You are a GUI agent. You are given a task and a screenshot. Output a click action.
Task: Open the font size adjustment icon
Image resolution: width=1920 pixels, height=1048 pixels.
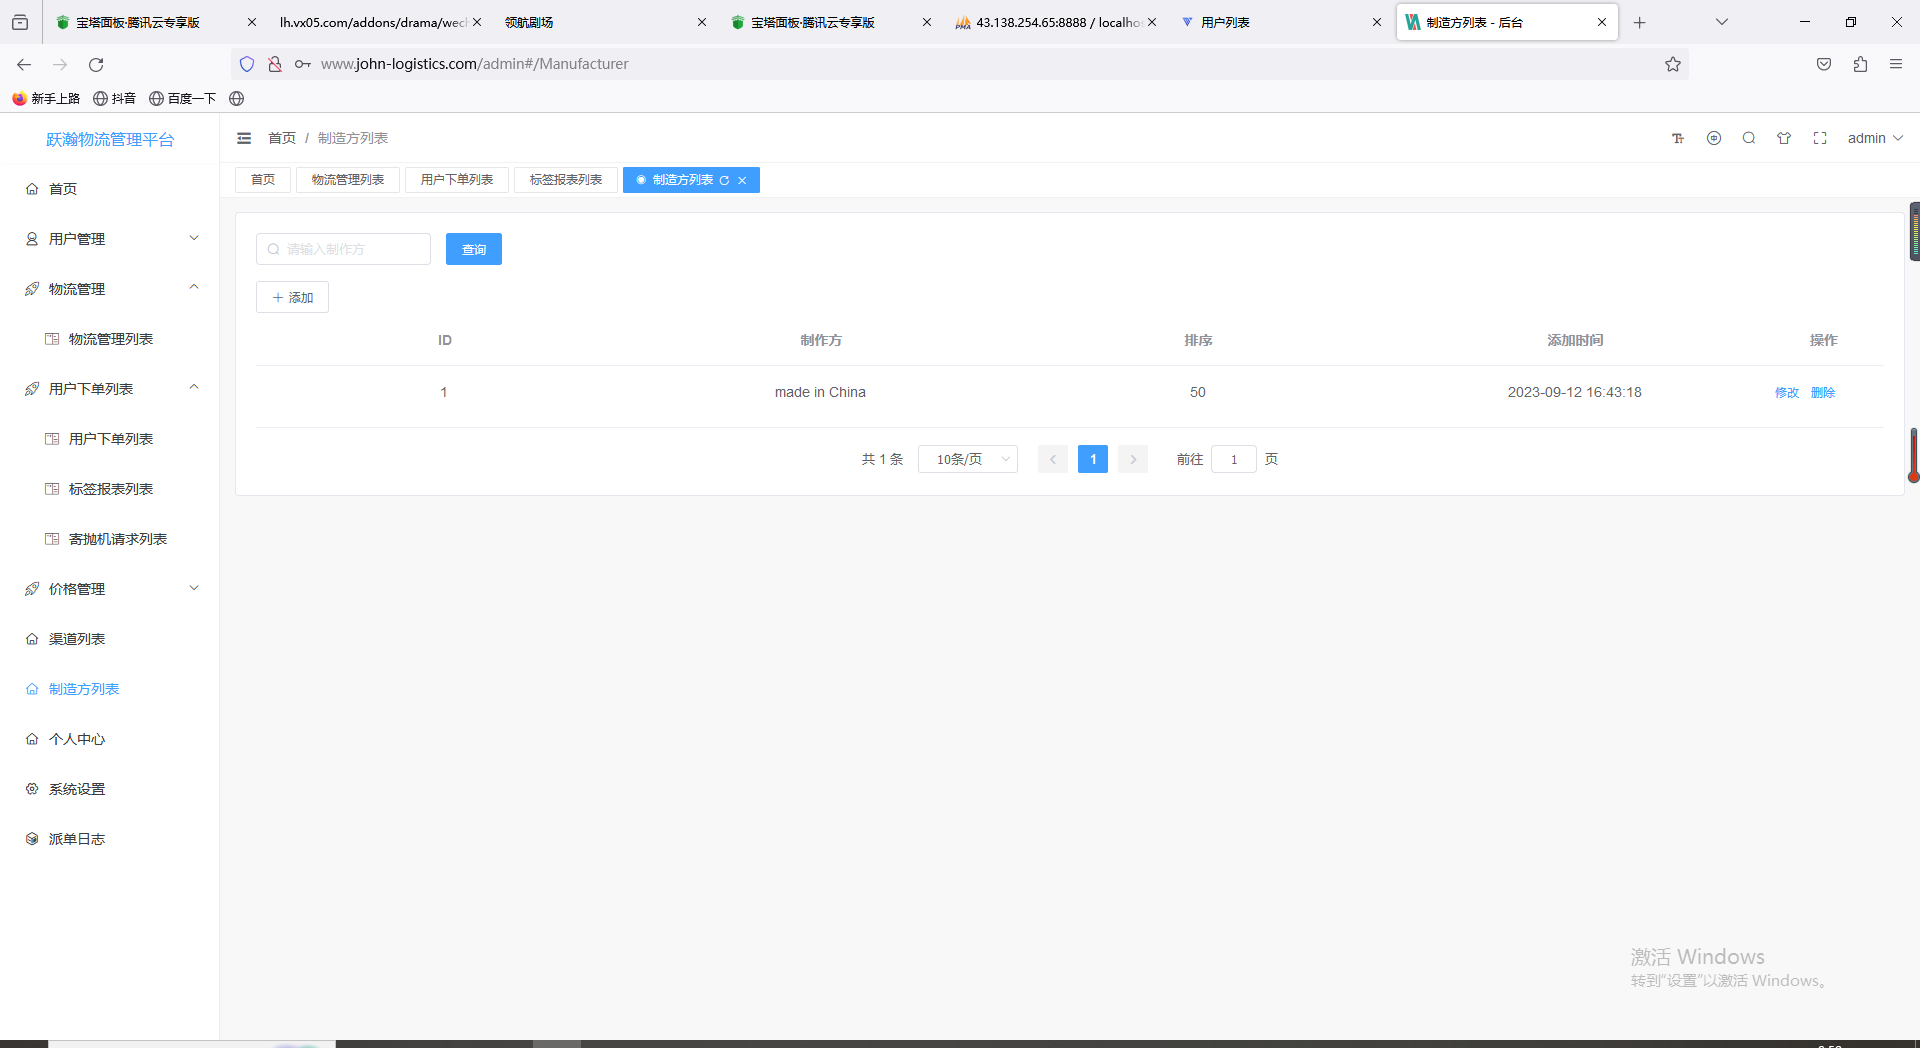pyautogui.click(x=1678, y=138)
